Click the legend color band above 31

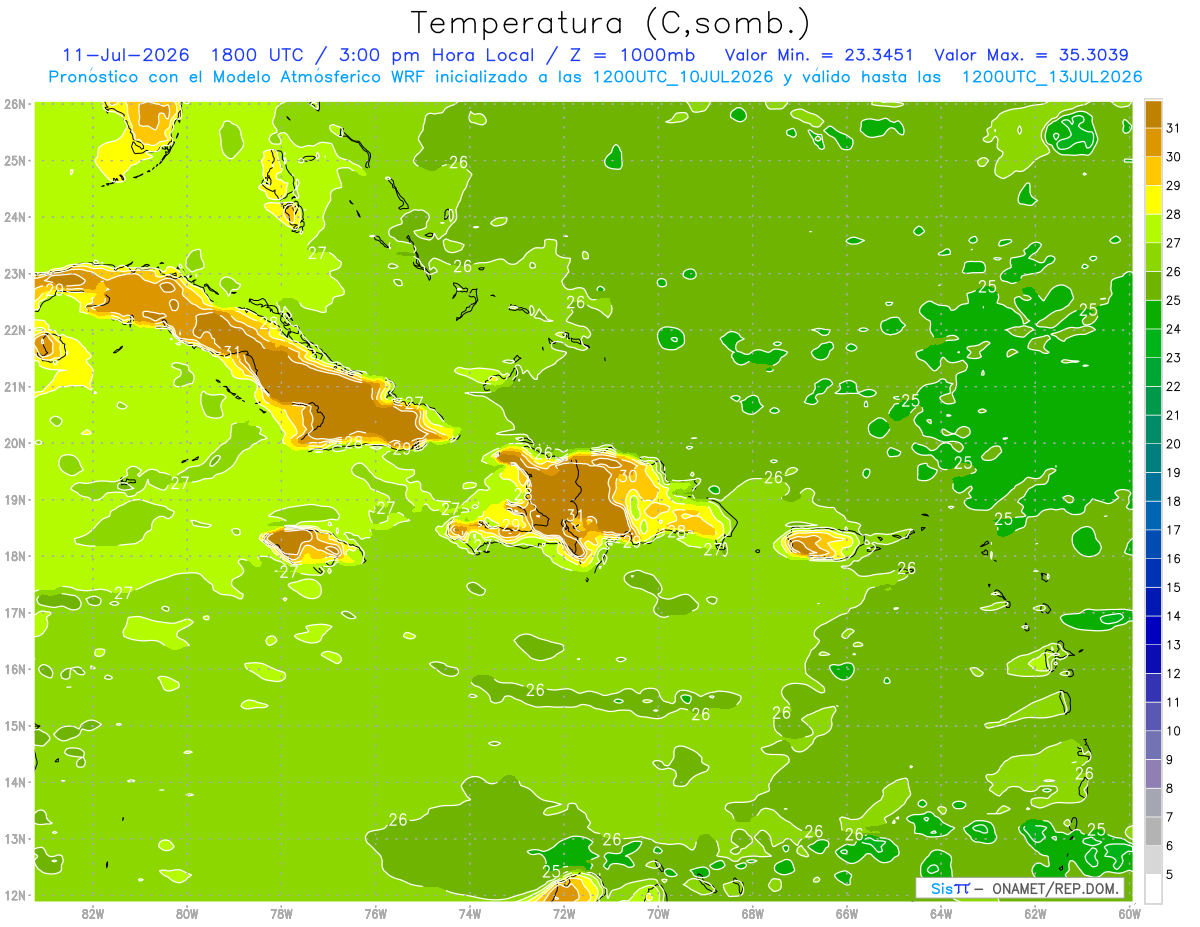tap(1153, 113)
